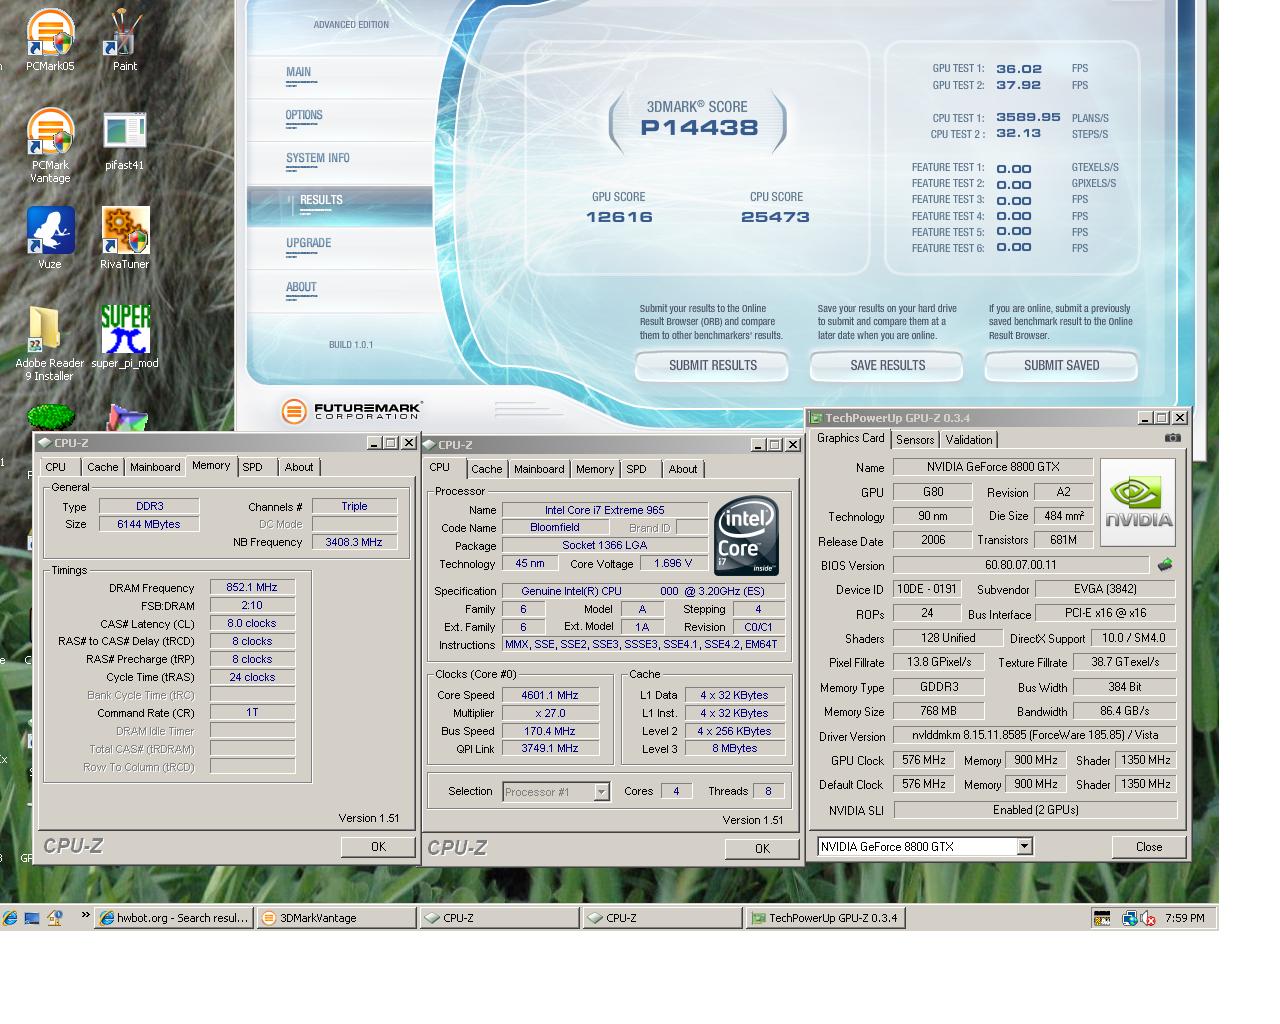Image resolution: width=1280 pixels, height=1024 pixels.
Task: Open Mainboard tab in CPU-Z memory window
Action: 155,467
